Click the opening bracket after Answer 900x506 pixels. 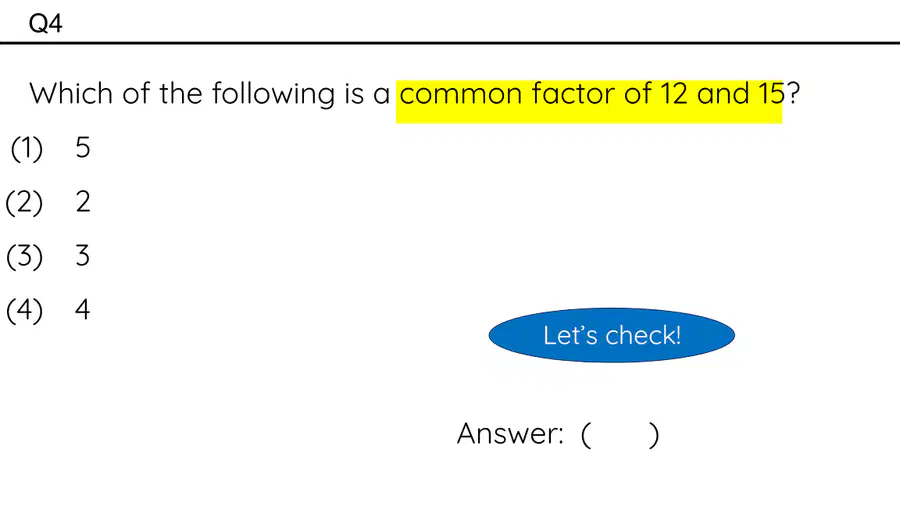click(x=586, y=435)
